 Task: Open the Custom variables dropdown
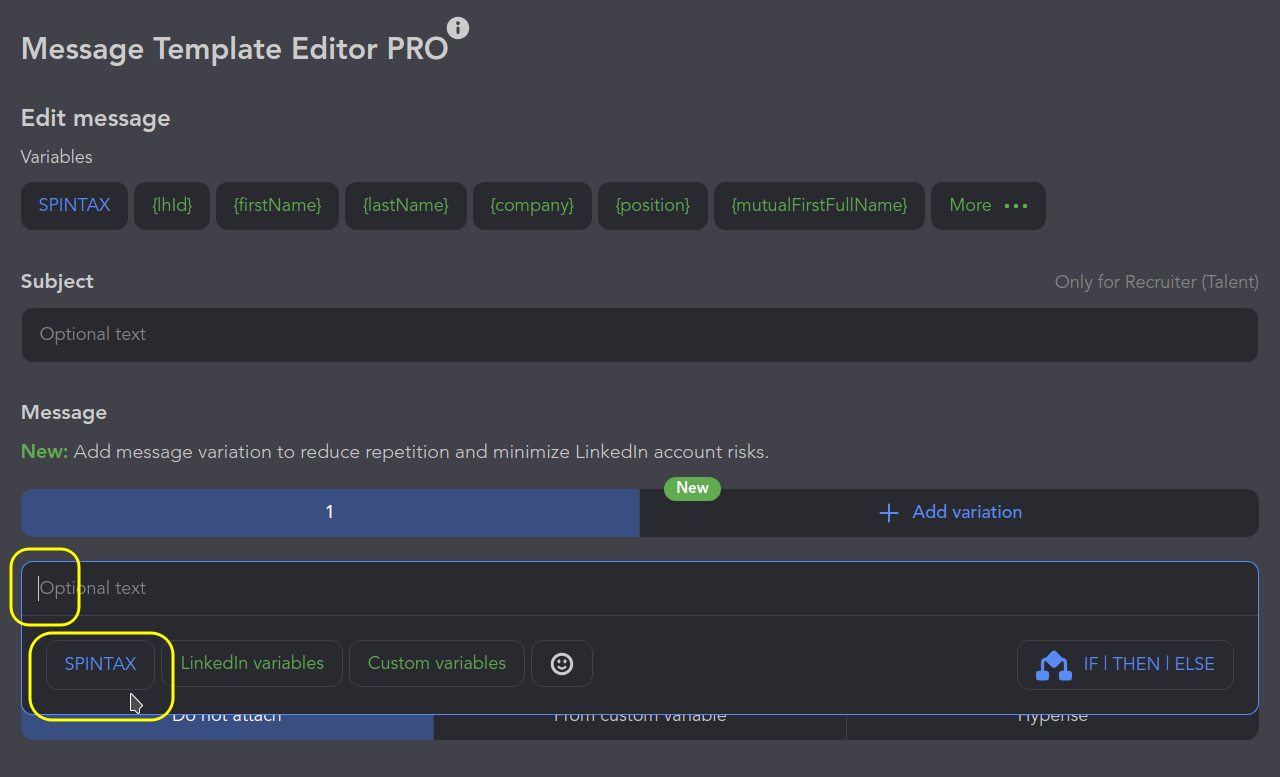(437, 664)
